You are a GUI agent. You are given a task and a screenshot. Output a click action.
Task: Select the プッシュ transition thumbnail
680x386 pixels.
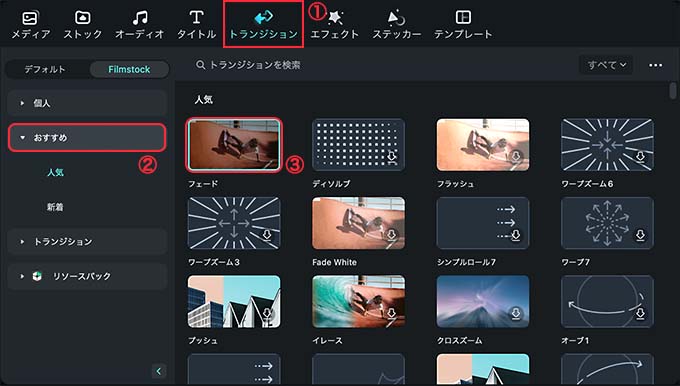[x=234, y=301]
